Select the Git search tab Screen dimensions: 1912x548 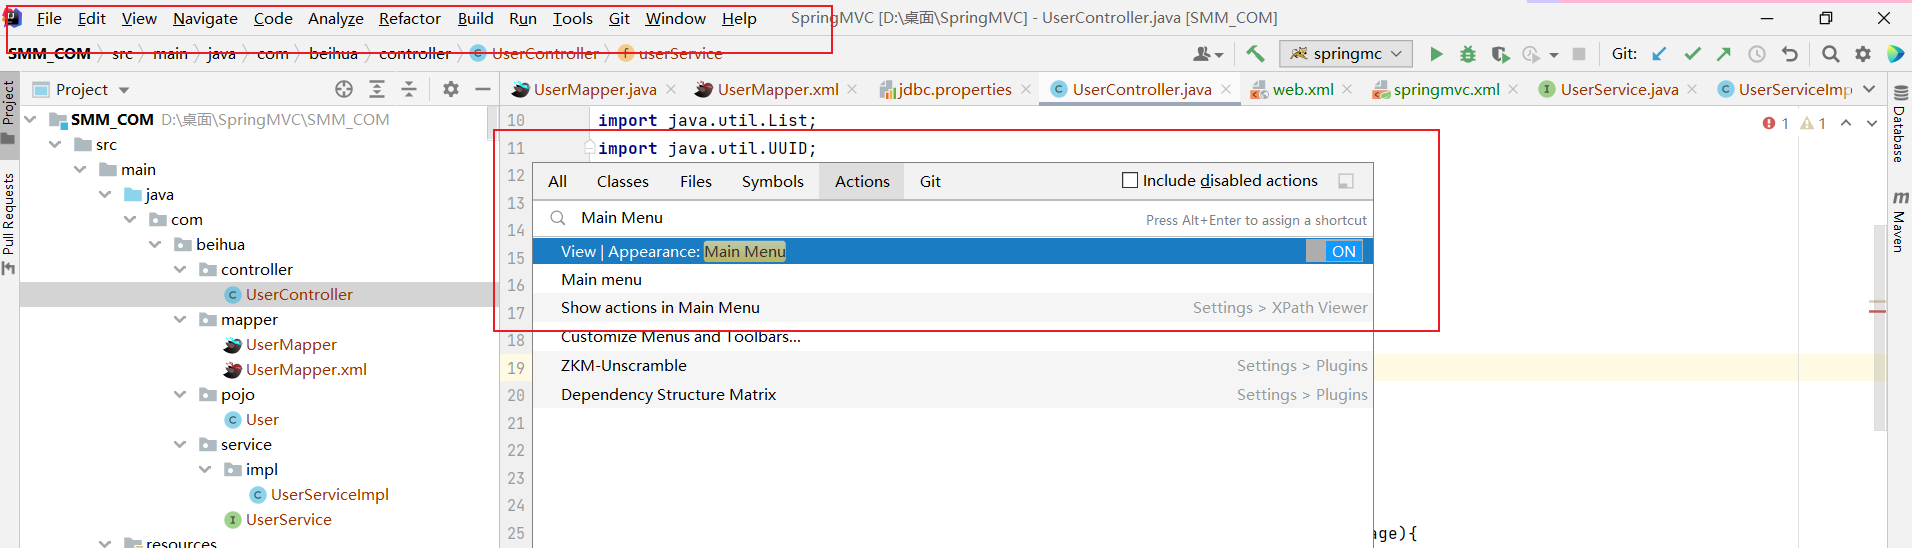pos(930,181)
